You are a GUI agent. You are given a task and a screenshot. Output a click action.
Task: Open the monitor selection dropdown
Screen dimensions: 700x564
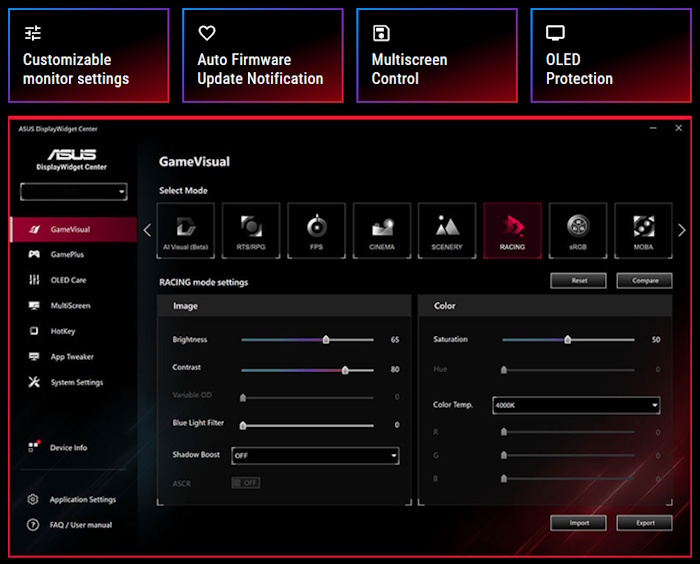(74, 192)
